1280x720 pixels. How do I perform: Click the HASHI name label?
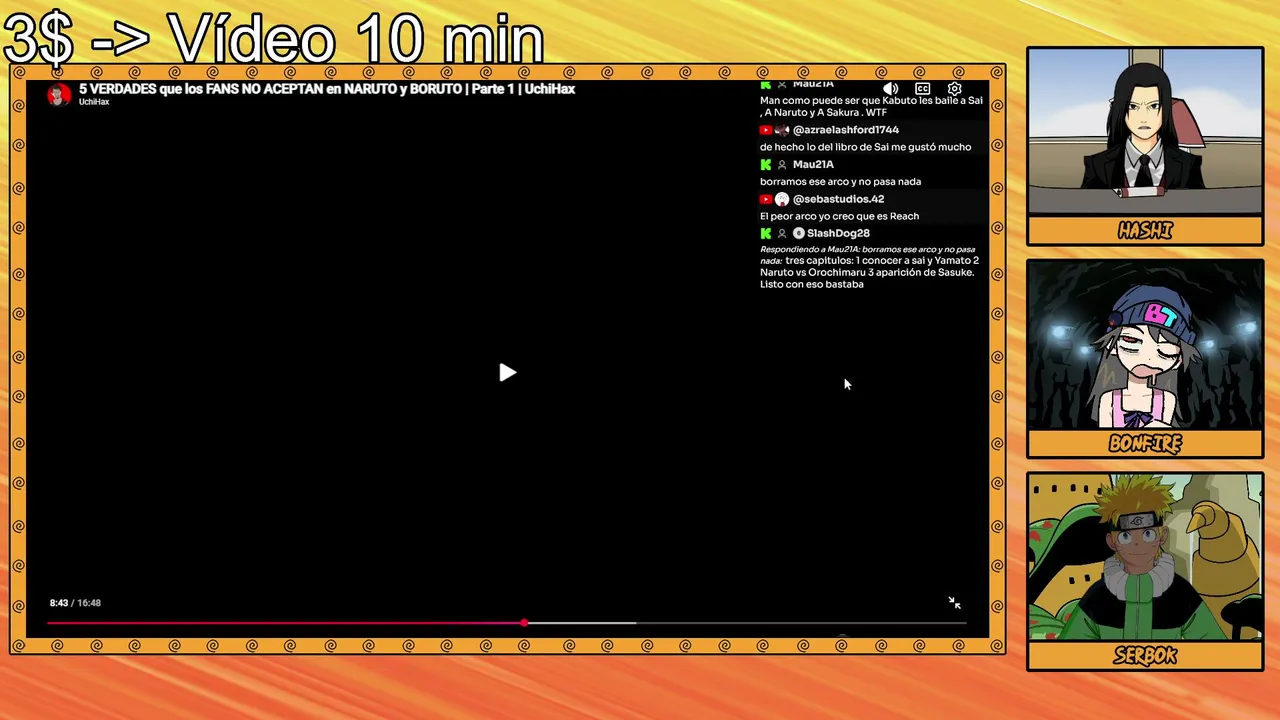(1145, 231)
